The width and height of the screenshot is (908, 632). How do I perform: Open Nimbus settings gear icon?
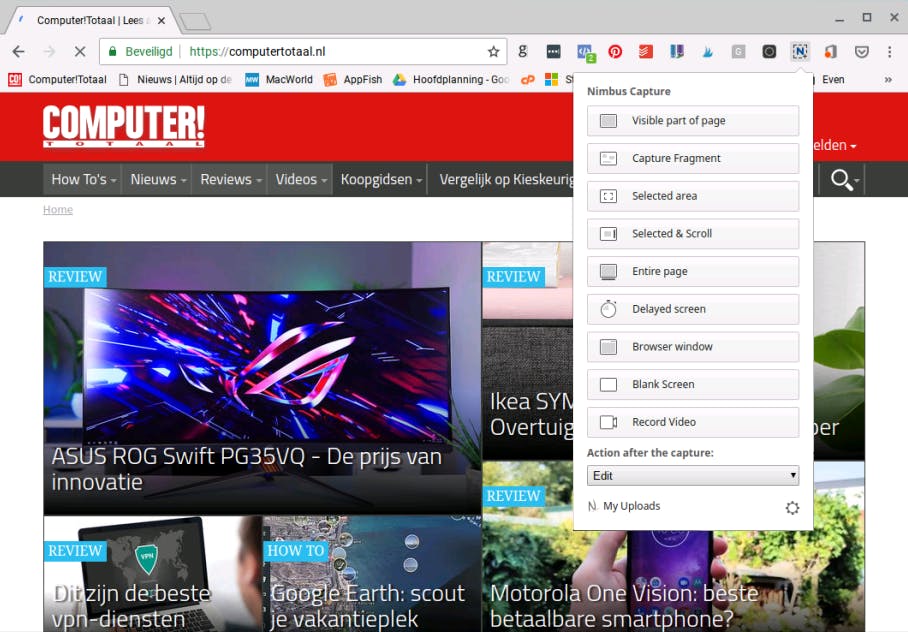792,508
